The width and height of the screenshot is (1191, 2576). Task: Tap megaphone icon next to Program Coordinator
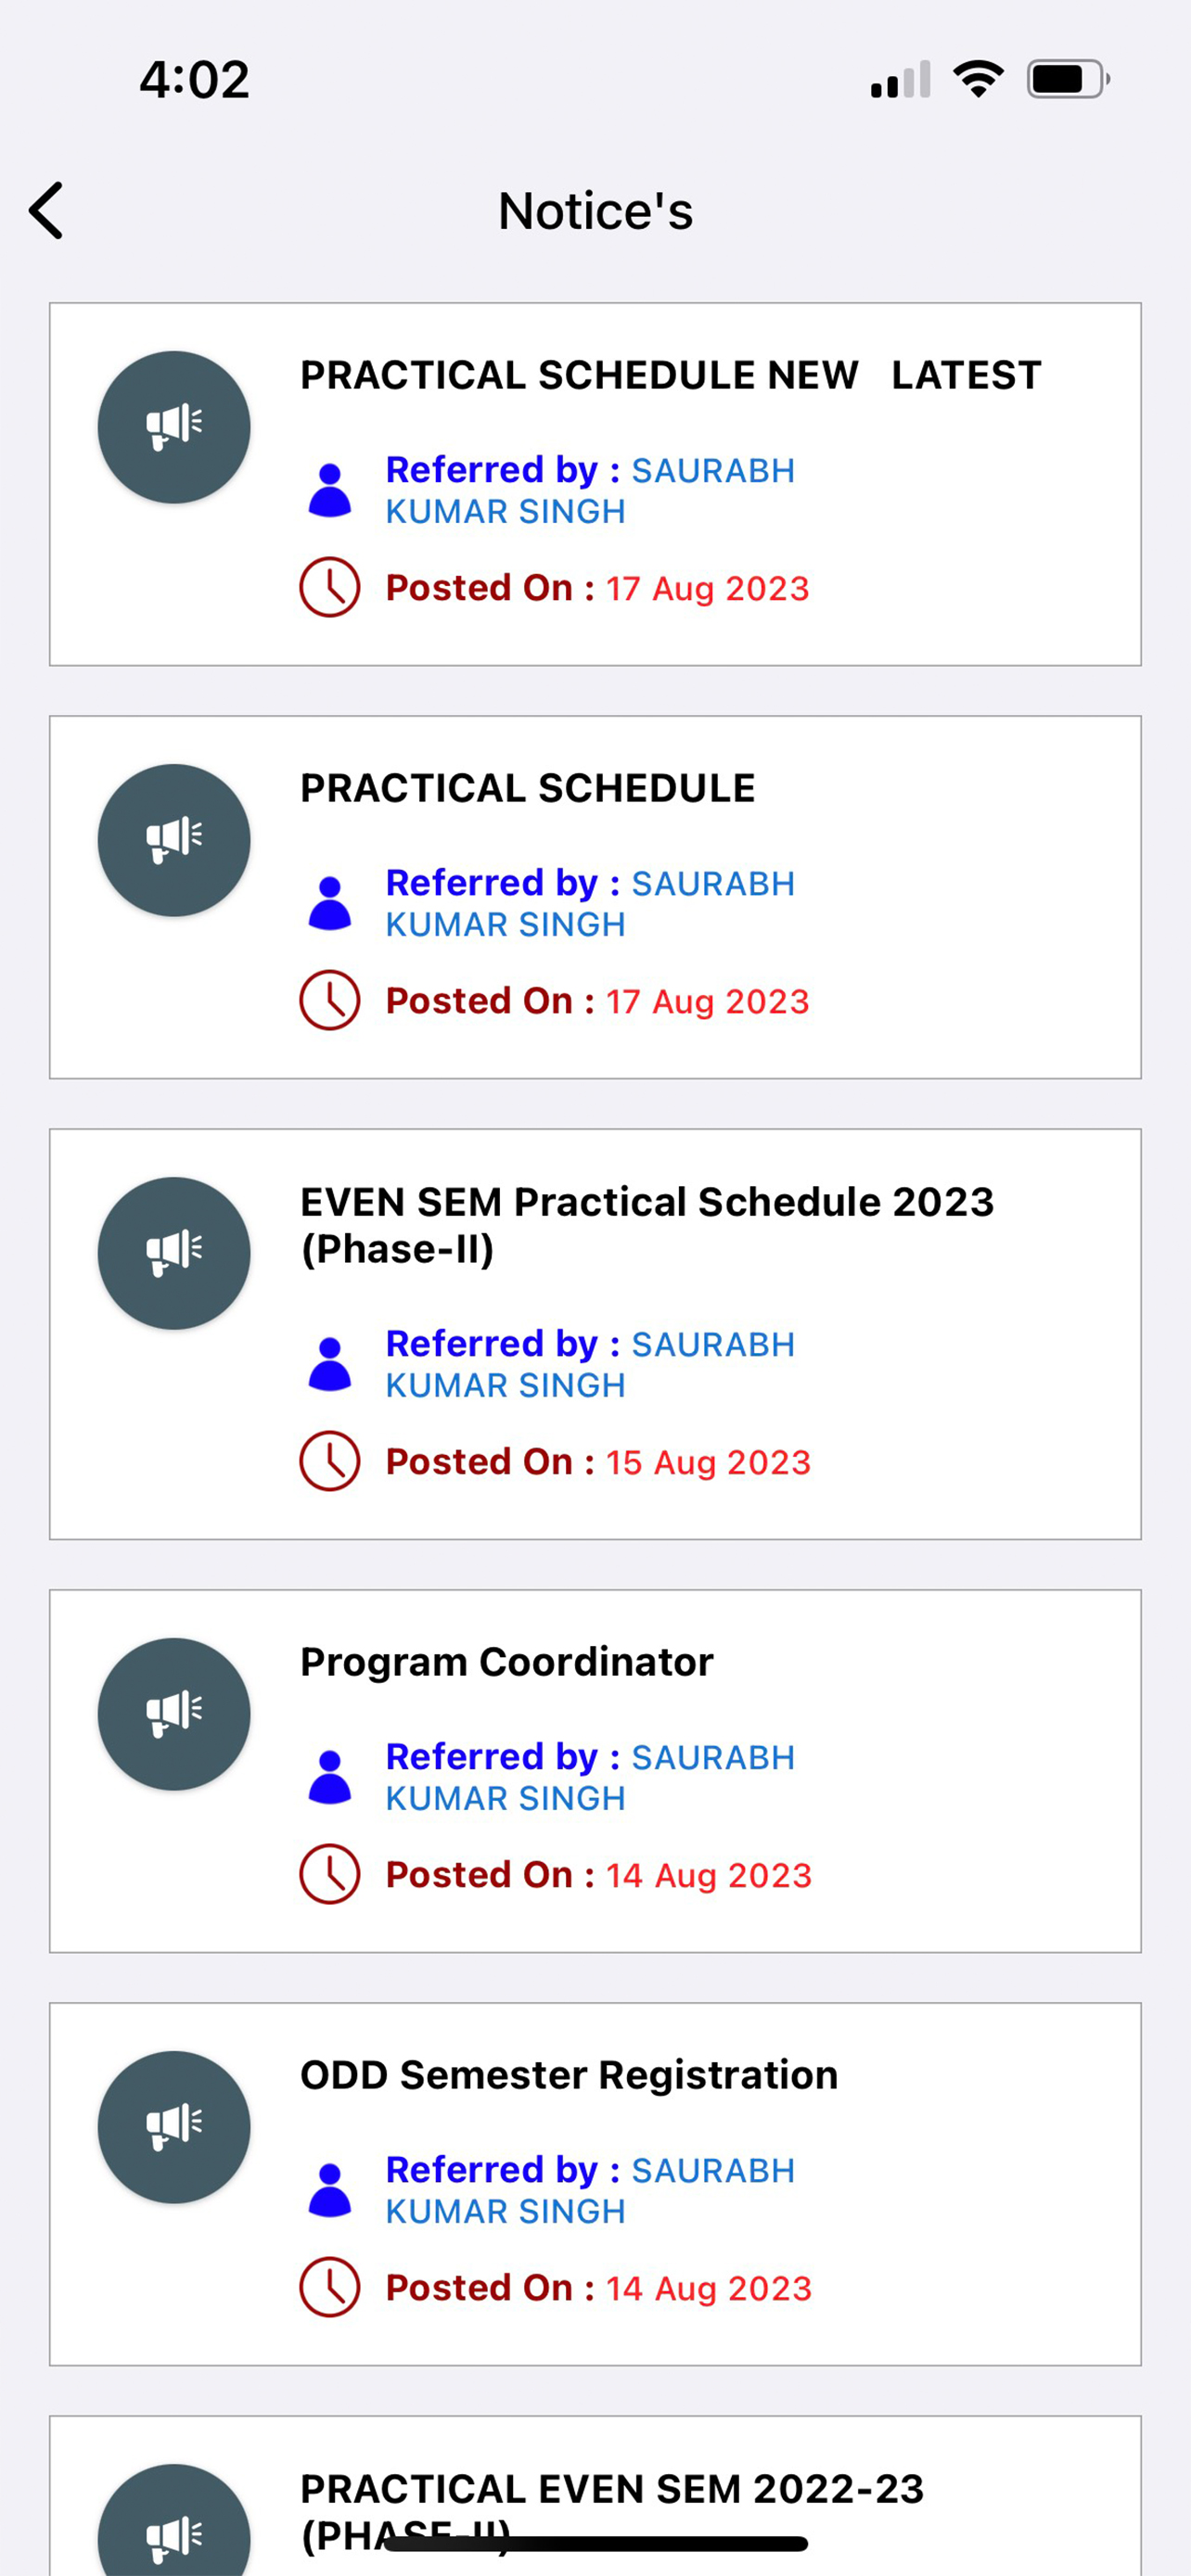click(x=174, y=1714)
